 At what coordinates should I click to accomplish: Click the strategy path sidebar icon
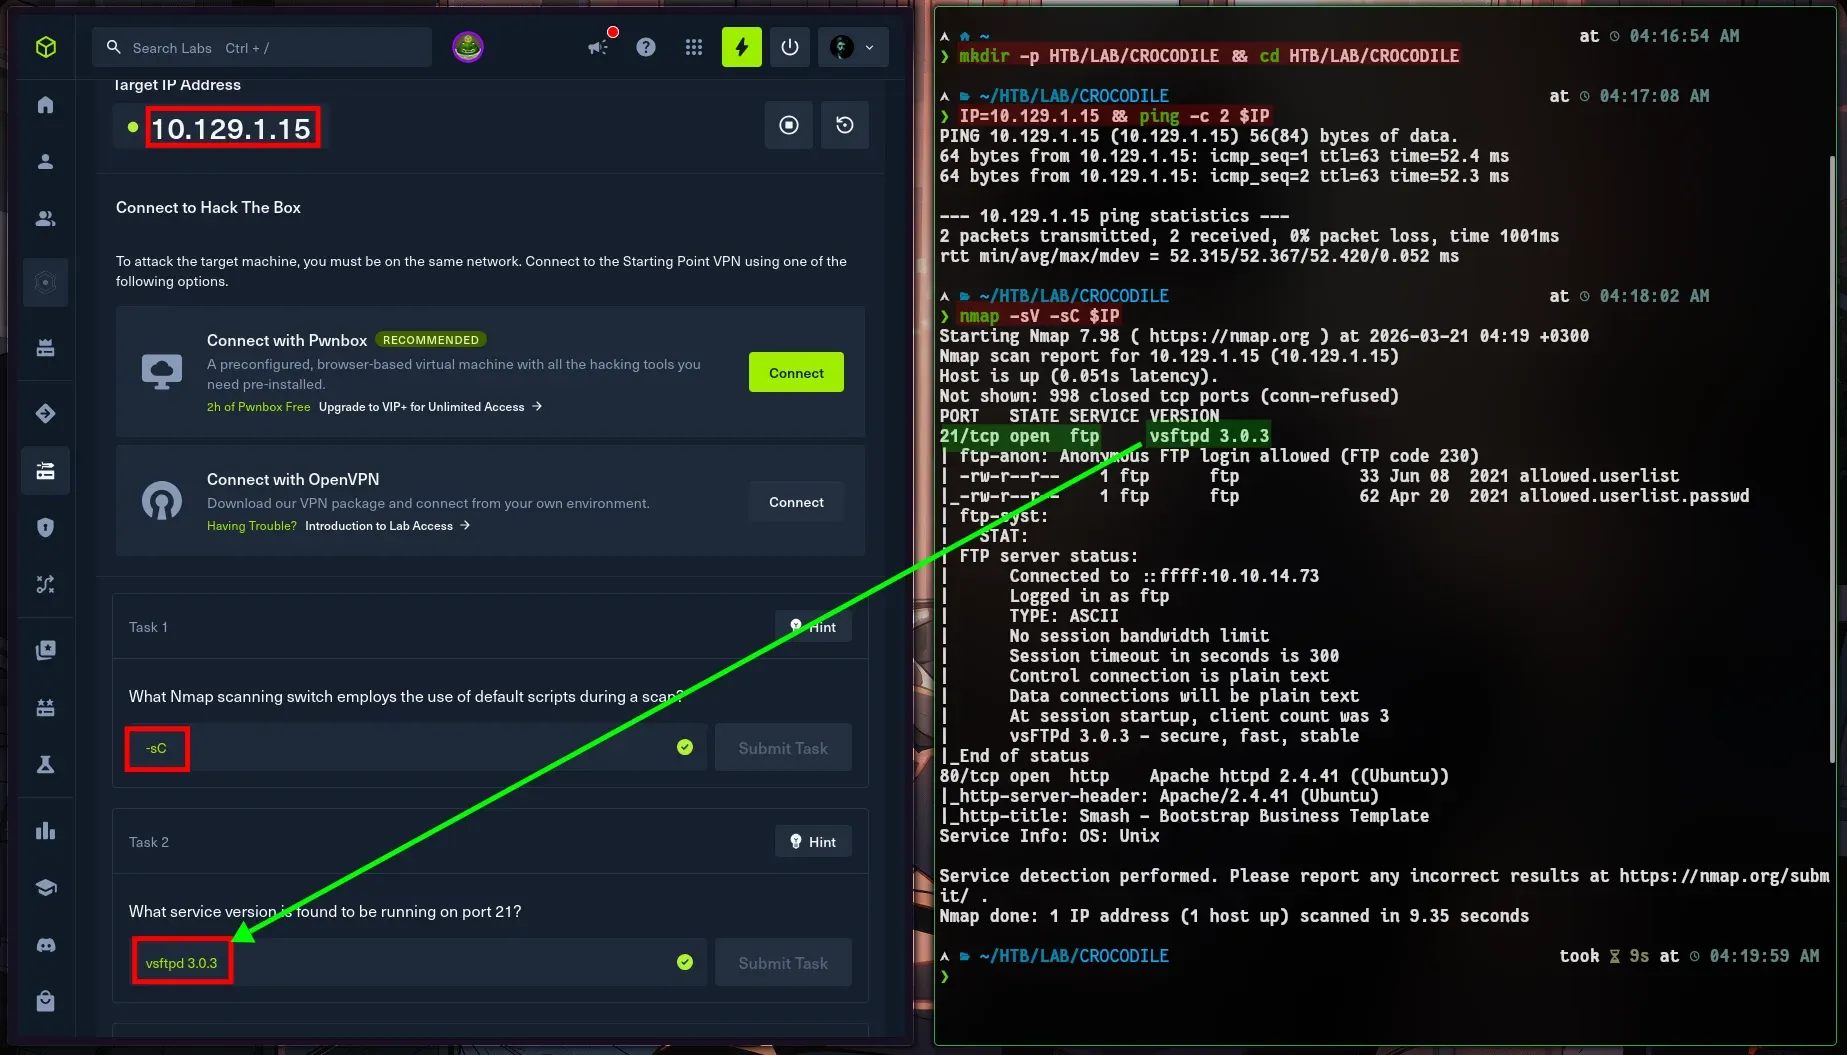click(x=45, y=585)
